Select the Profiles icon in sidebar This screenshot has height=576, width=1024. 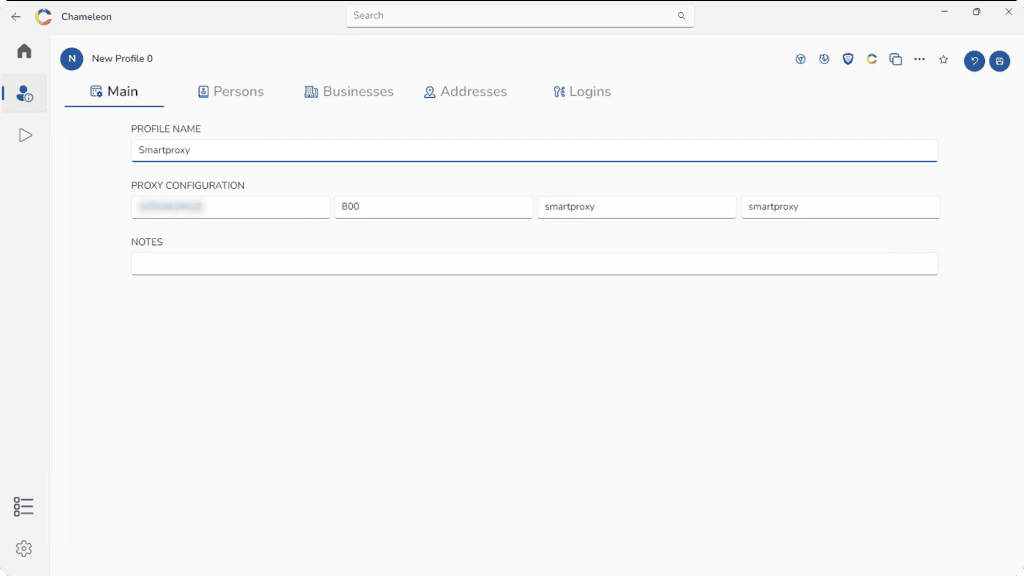coord(24,93)
